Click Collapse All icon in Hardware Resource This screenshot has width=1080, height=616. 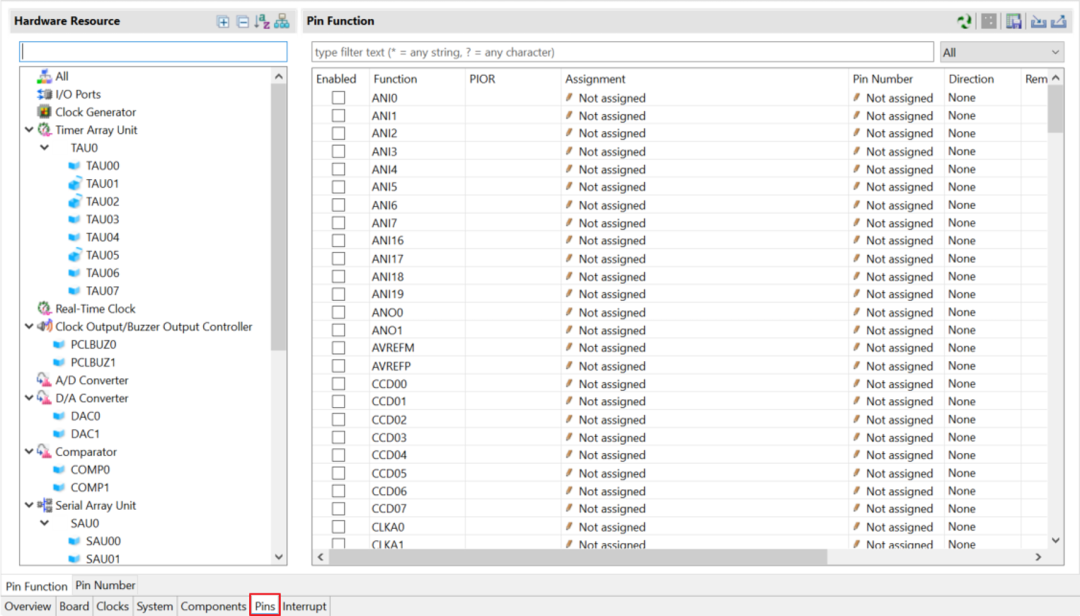(242, 22)
